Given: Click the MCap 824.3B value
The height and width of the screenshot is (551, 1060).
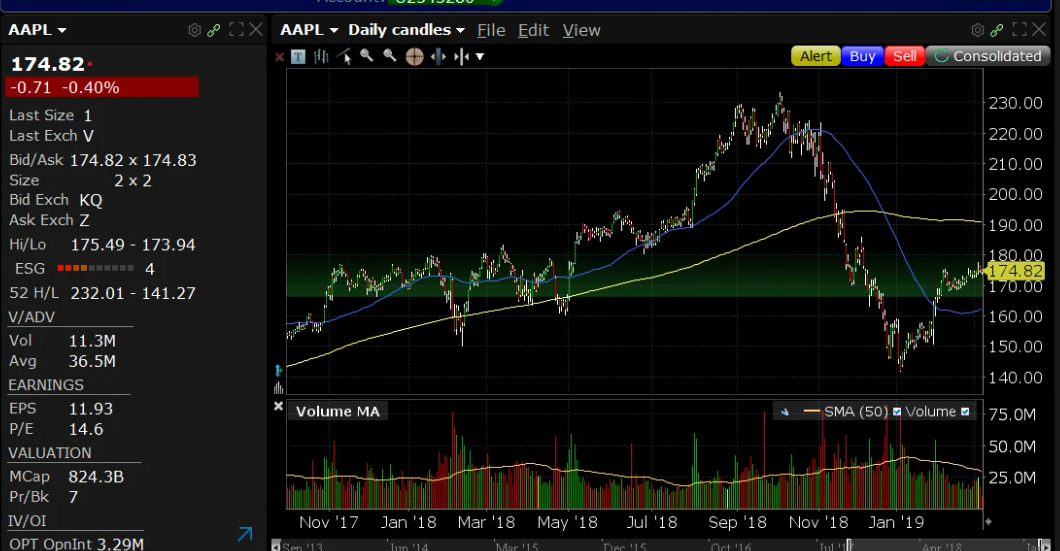Looking at the screenshot, I should coord(96,477).
